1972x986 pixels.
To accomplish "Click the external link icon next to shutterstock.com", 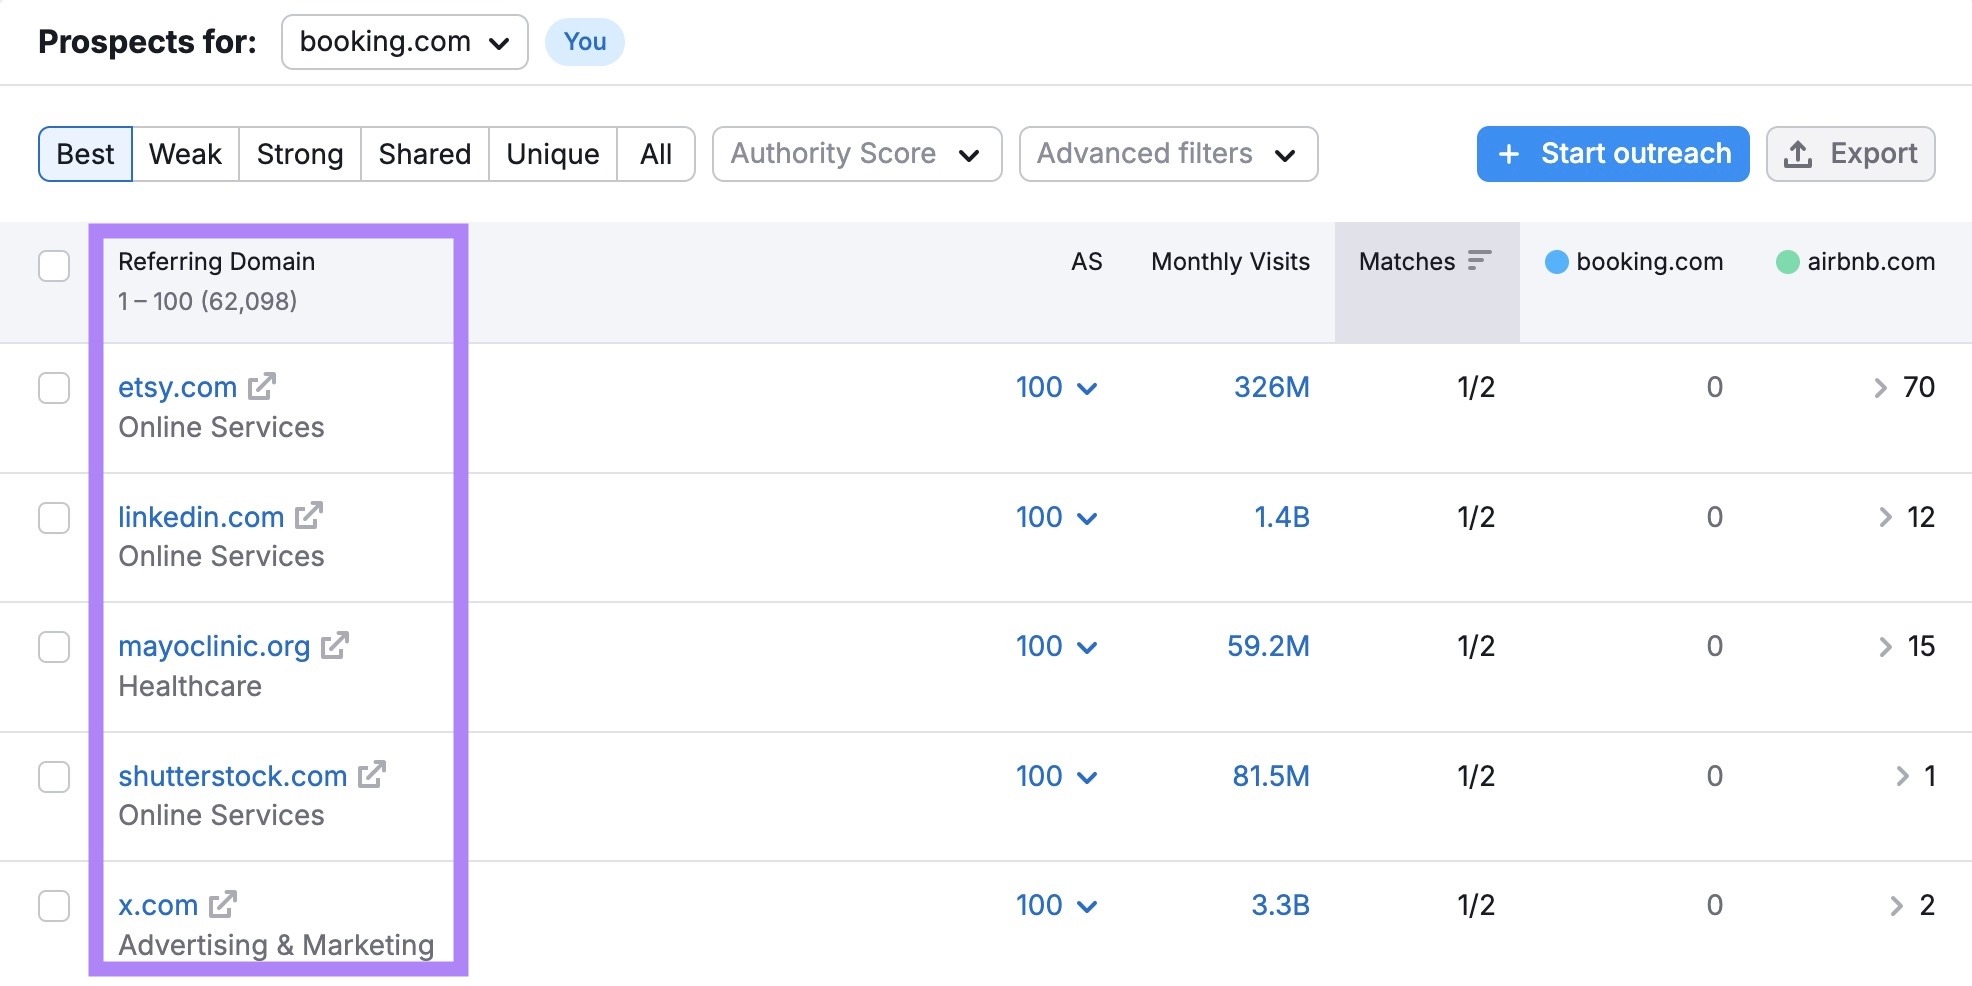I will 374,775.
